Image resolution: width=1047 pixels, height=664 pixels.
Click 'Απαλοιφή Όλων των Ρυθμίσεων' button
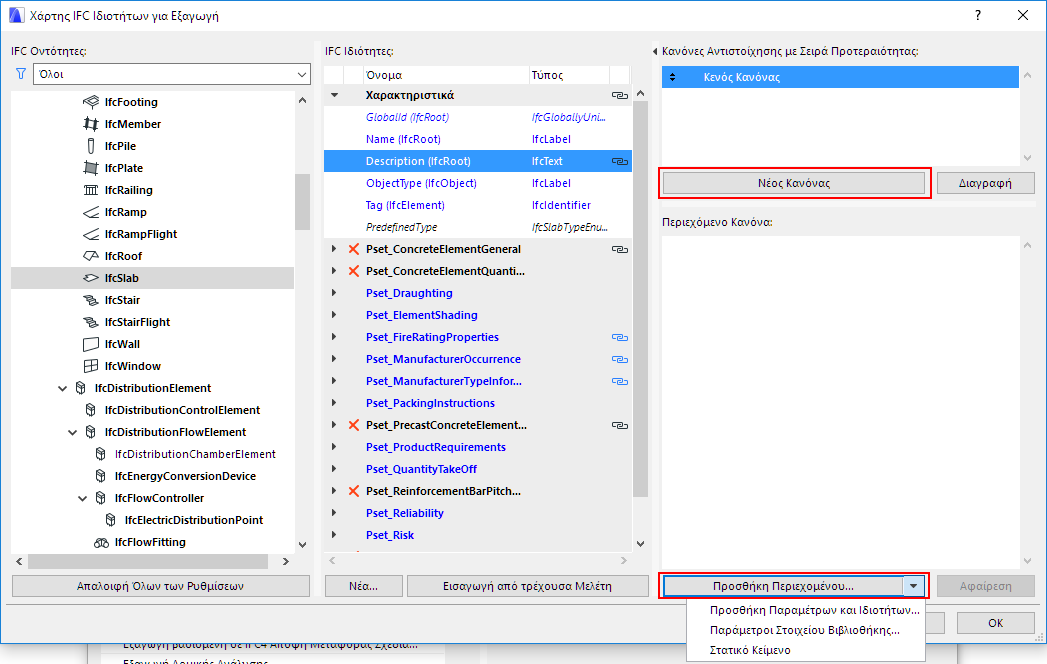click(x=160, y=586)
